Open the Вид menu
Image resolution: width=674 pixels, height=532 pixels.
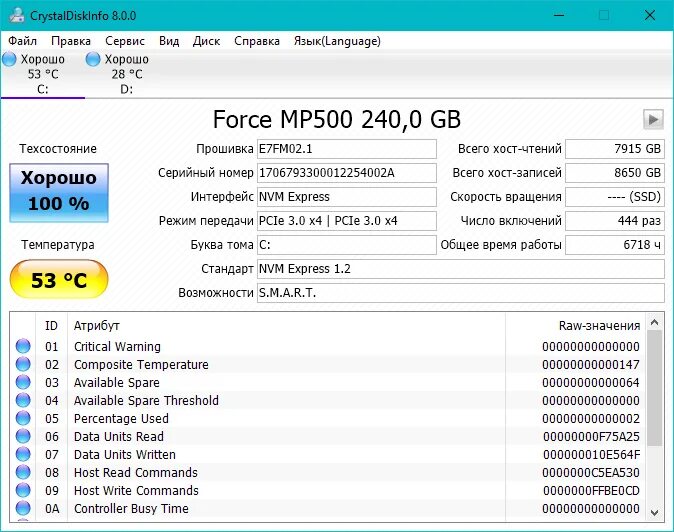pyautogui.click(x=169, y=41)
